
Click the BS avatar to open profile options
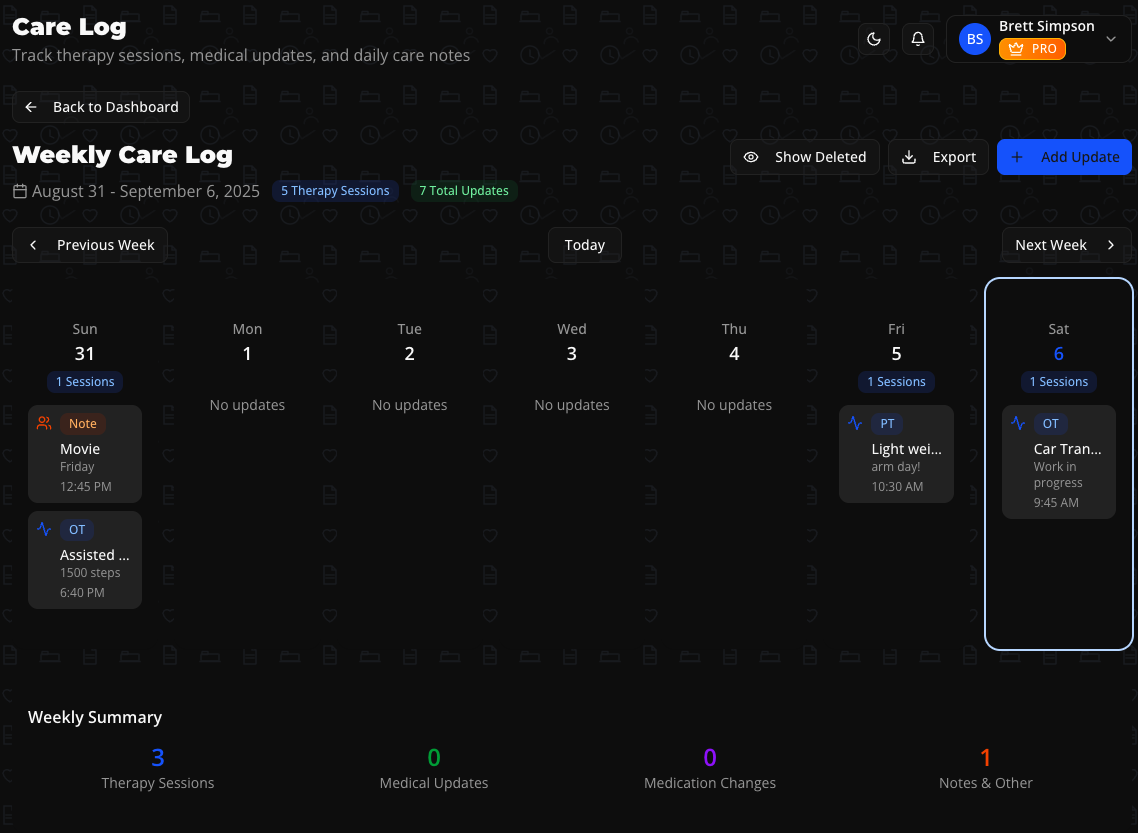pyautogui.click(x=973, y=38)
